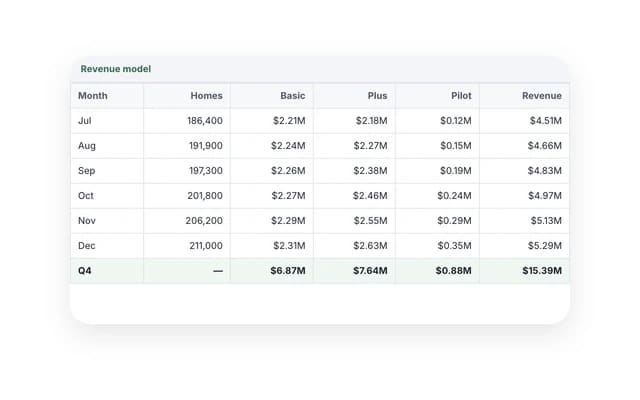640x400 pixels.
Task: Select Basic value $2.27M
Action: click(289, 196)
